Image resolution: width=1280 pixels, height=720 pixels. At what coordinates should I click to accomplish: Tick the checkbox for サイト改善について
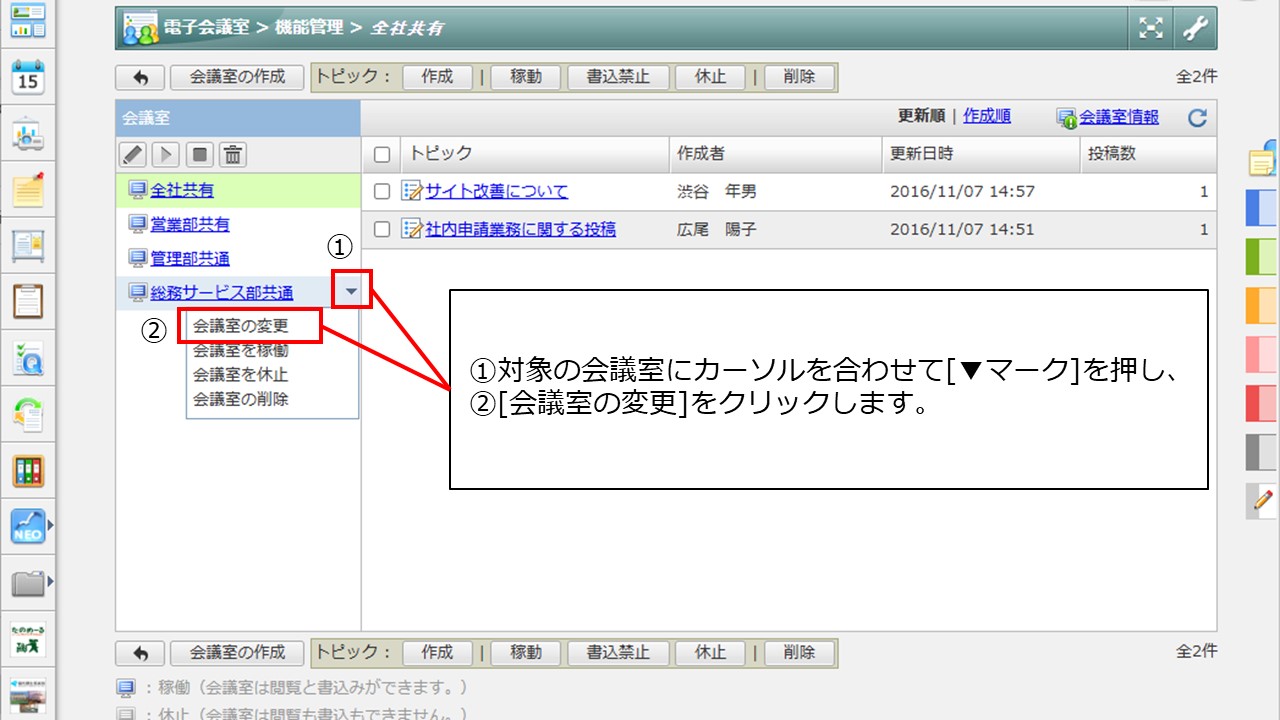pyautogui.click(x=381, y=192)
